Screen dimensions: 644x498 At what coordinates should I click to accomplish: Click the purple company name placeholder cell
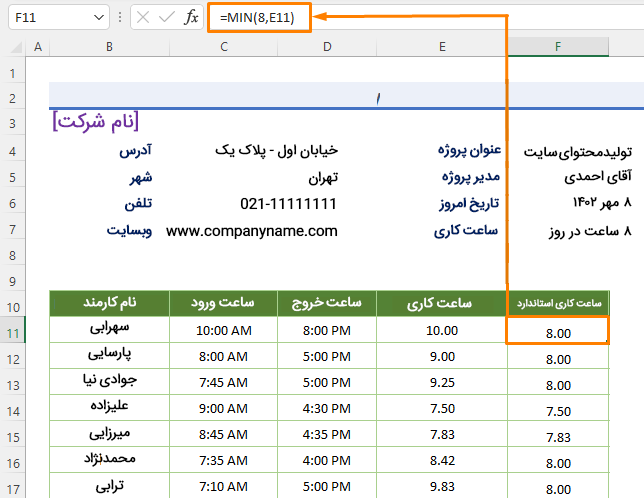[x=95, y=122]
